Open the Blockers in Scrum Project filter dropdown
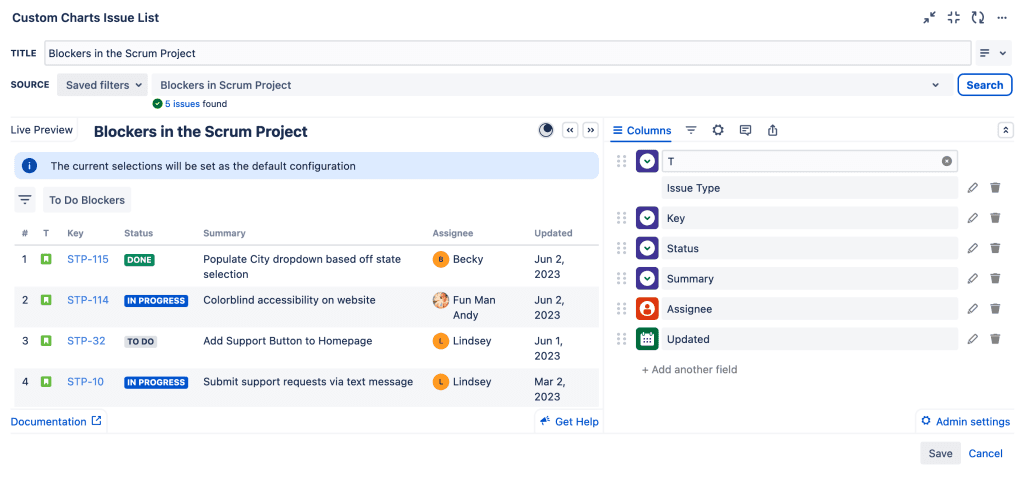 [x=549, y=85]
